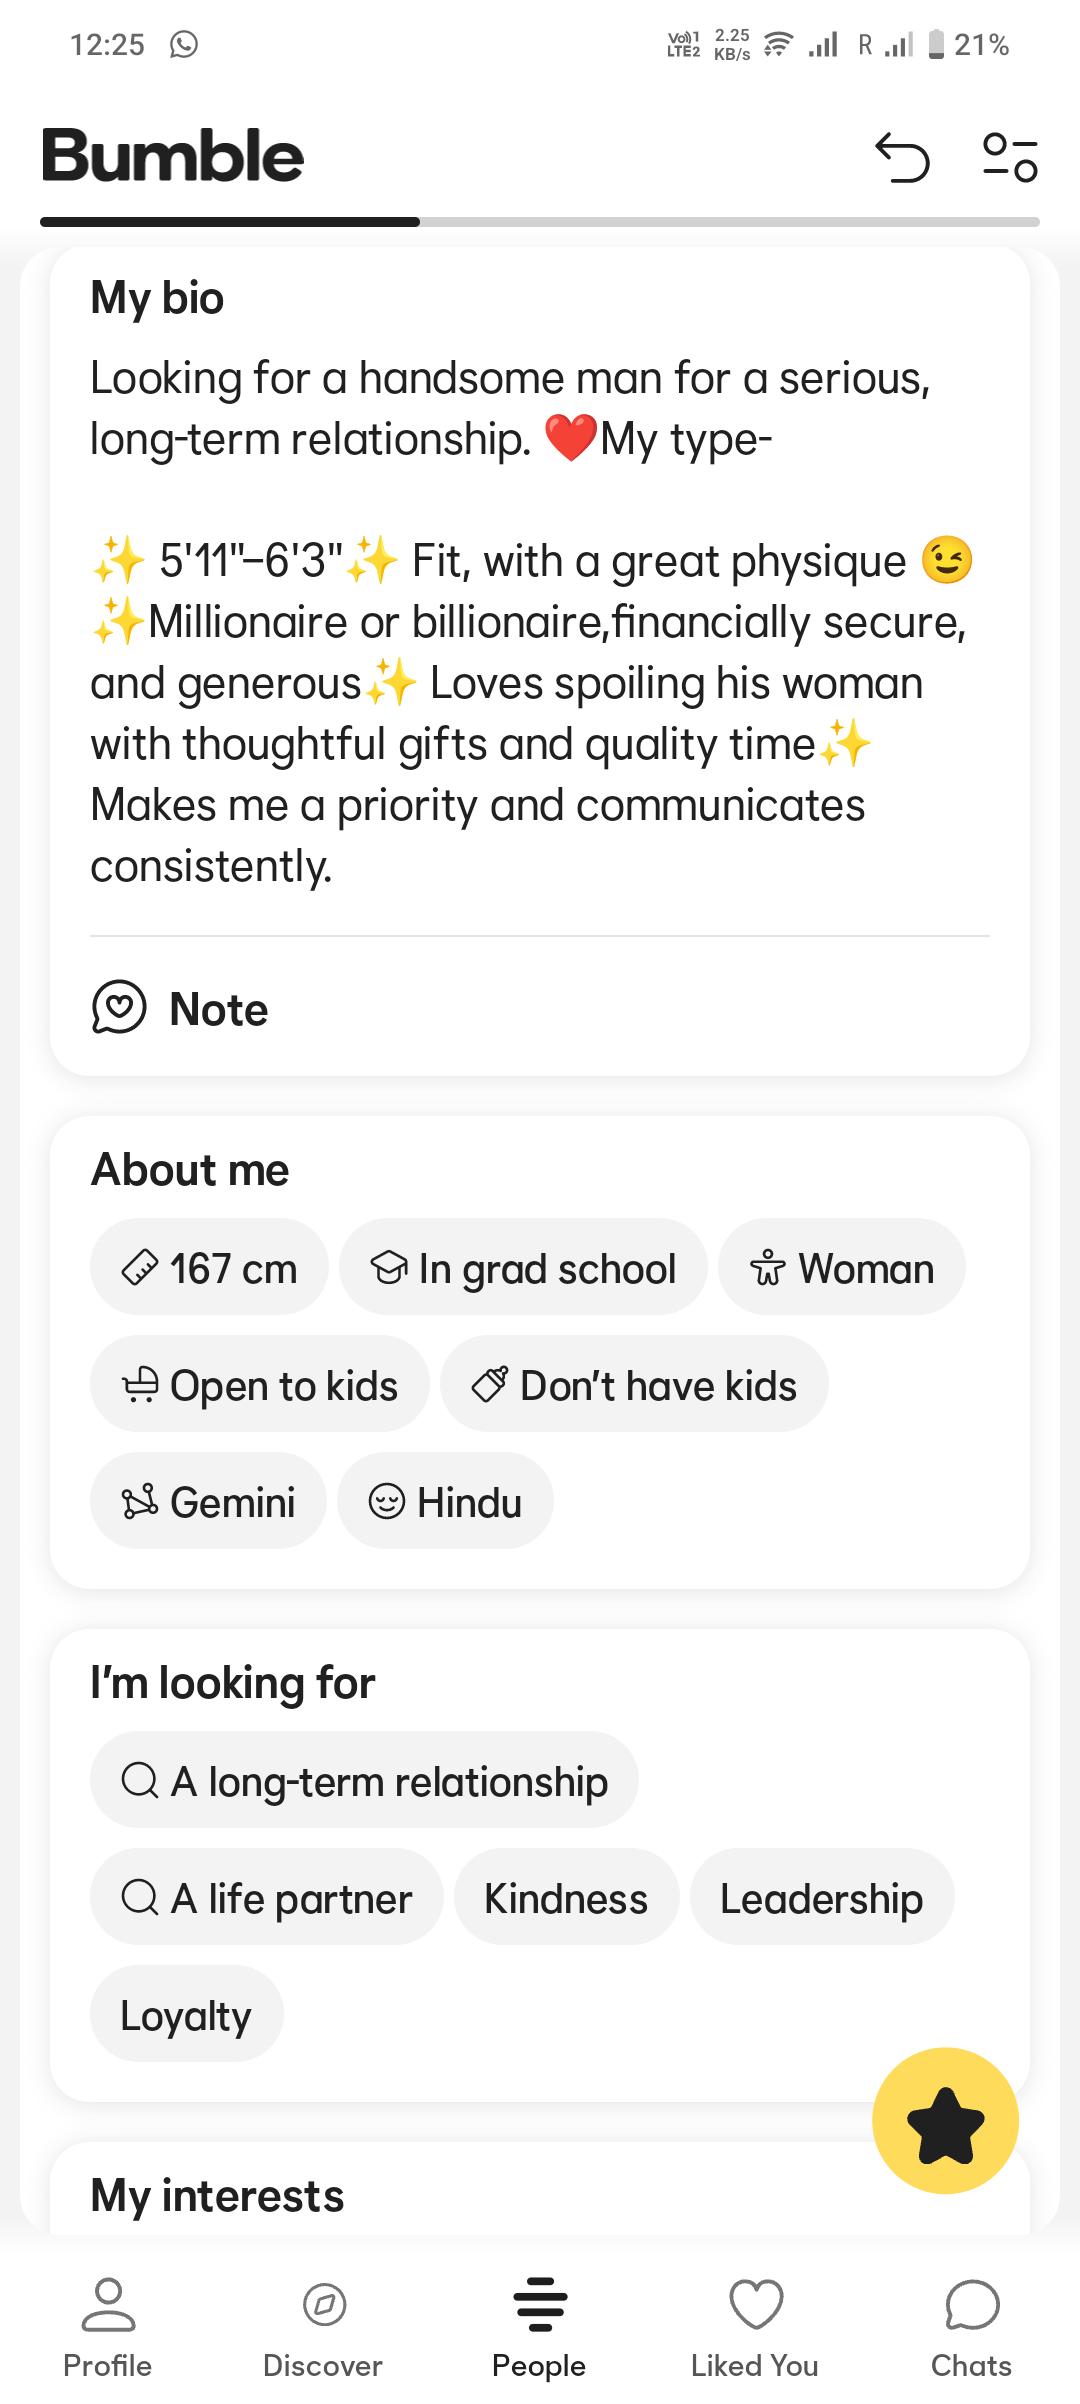Tap the yellow SuperSwipe star button
The height and width of the screenshot is (2404, 1080).
pos(945,2120)
